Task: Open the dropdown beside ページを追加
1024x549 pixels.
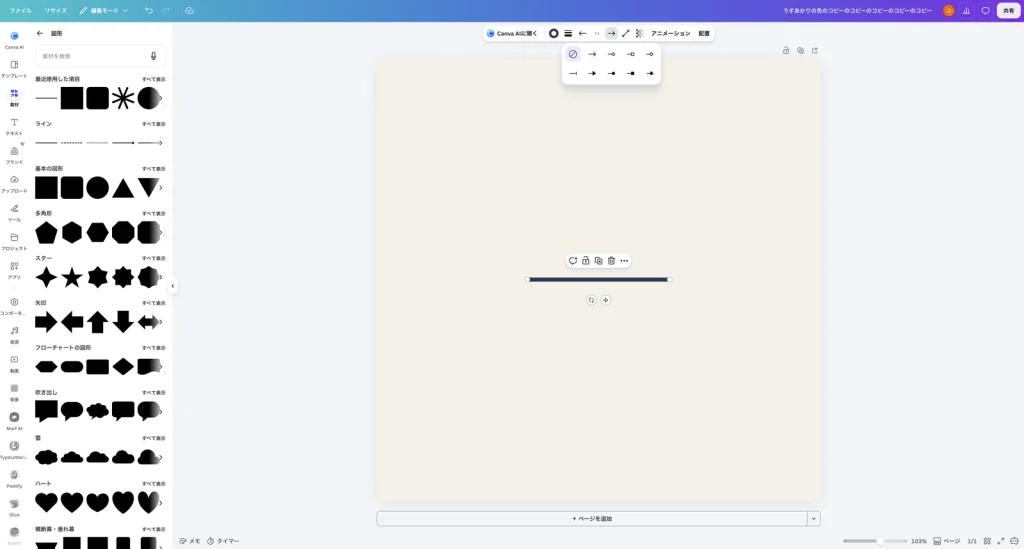Action: [x=814, y=519]
